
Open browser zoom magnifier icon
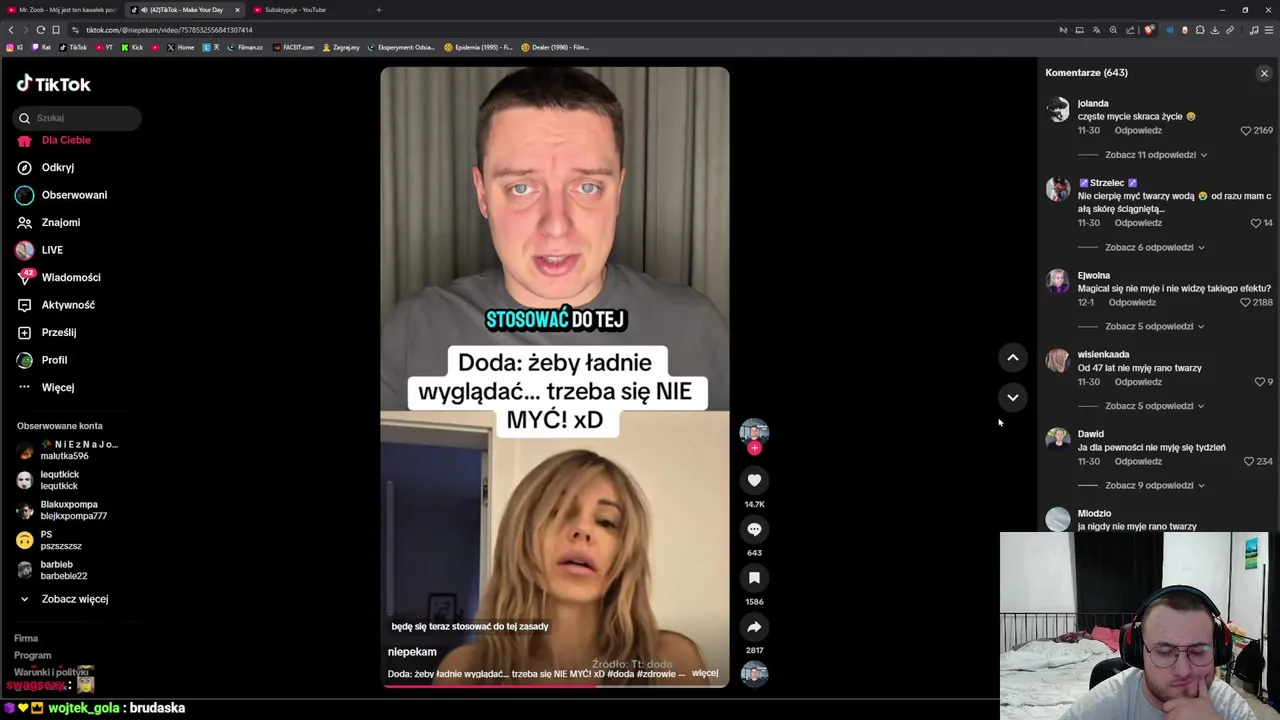pyautogui.click(x=1113, y=30)
